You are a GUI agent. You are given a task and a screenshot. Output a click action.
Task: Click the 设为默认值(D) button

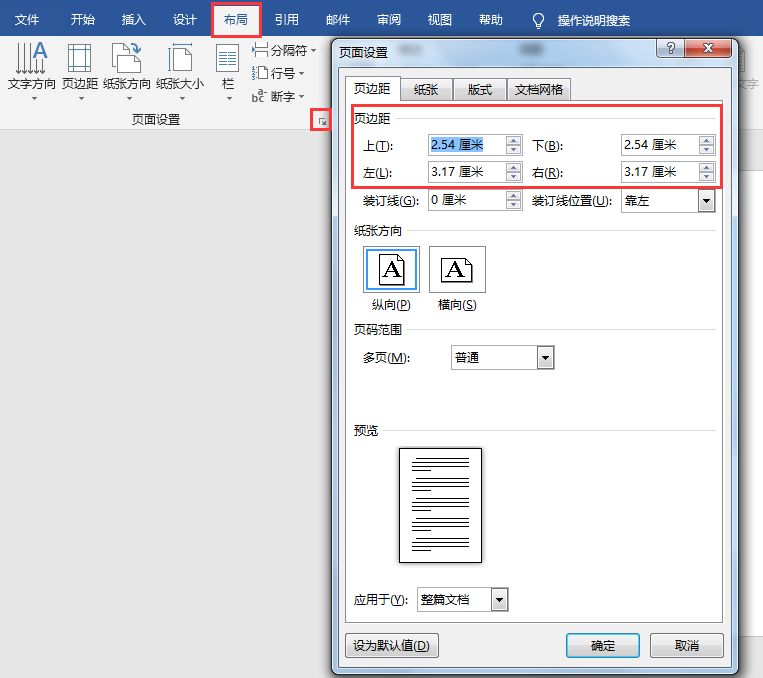[392, 645]
